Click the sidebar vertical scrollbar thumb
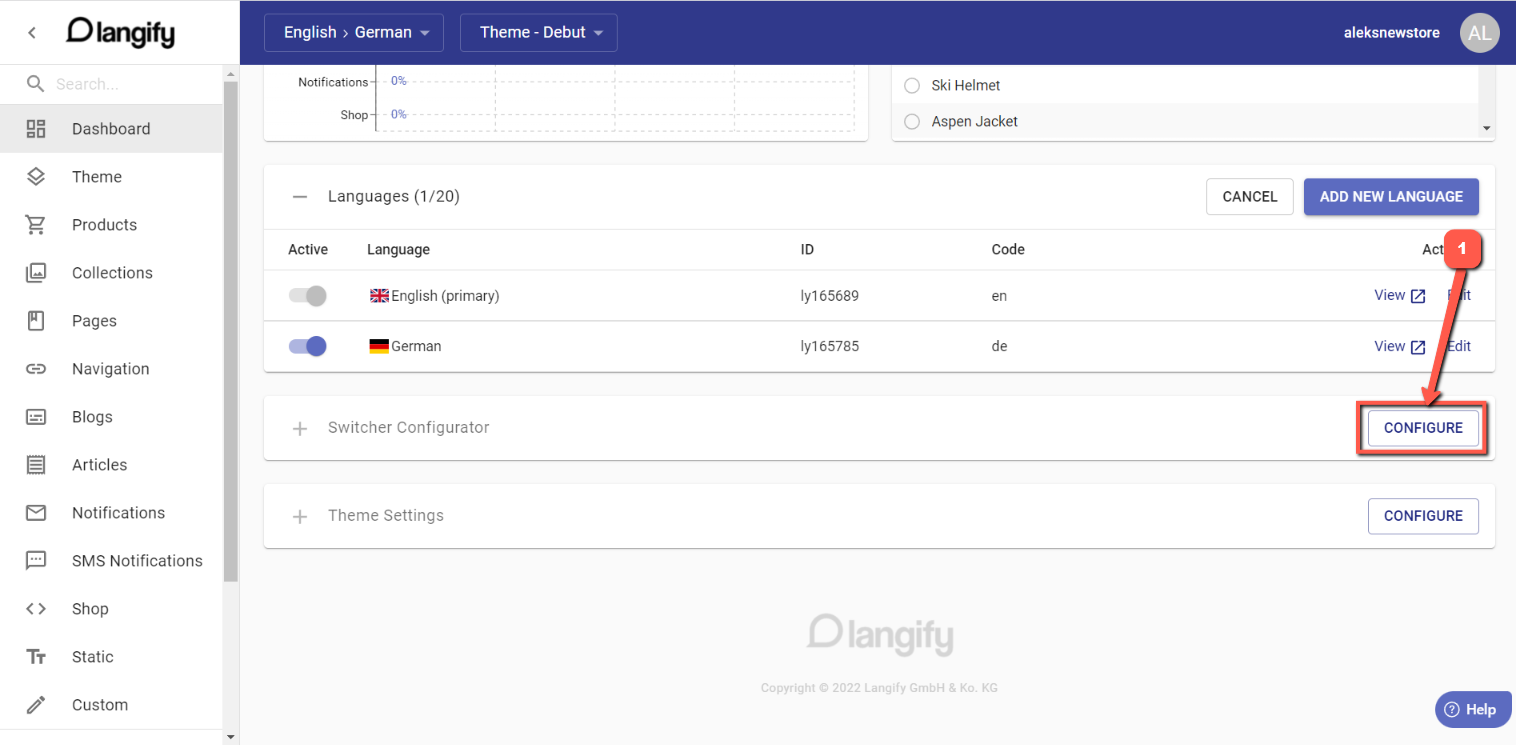Image resolution: width=1516 pixels, height=745 pixels. pos(232,331)
